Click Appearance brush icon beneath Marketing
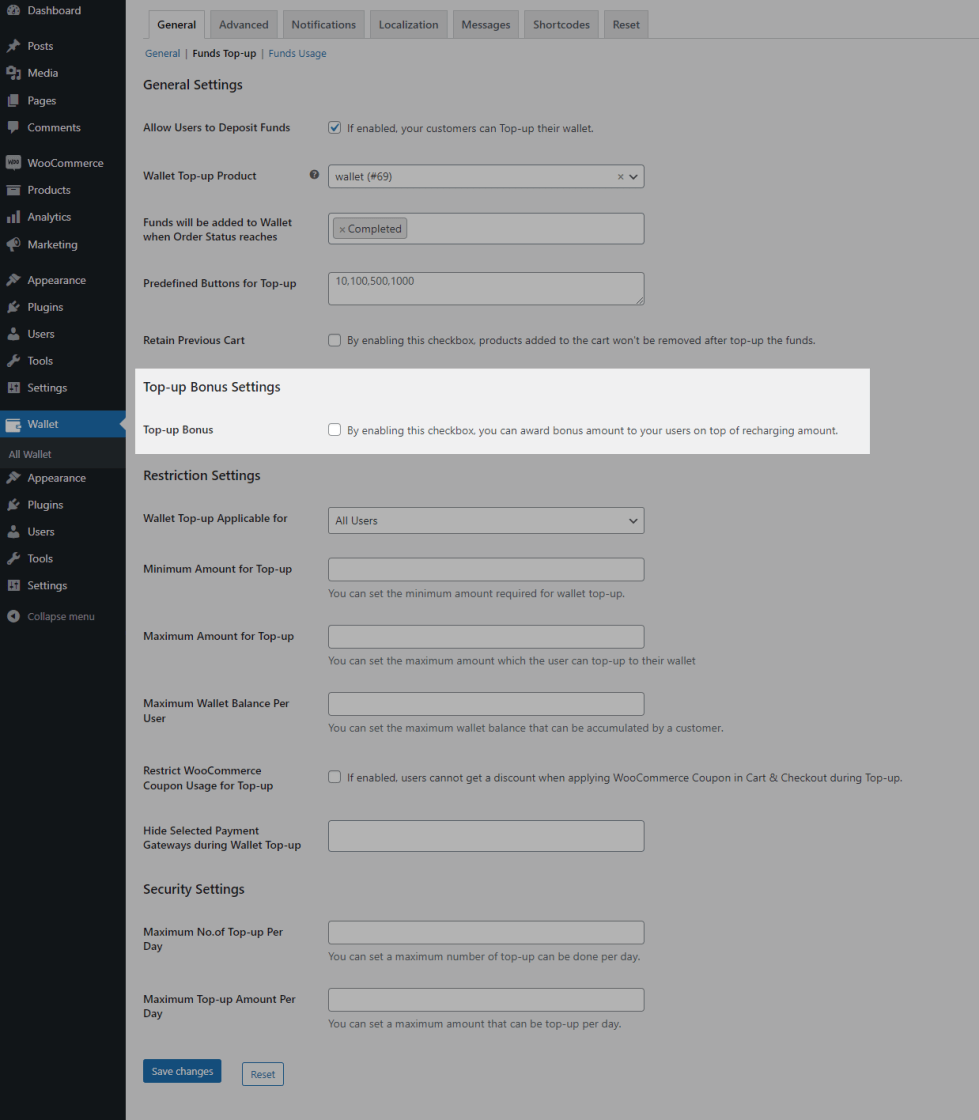Screen dimensions: 979x1120 point(14,280)
